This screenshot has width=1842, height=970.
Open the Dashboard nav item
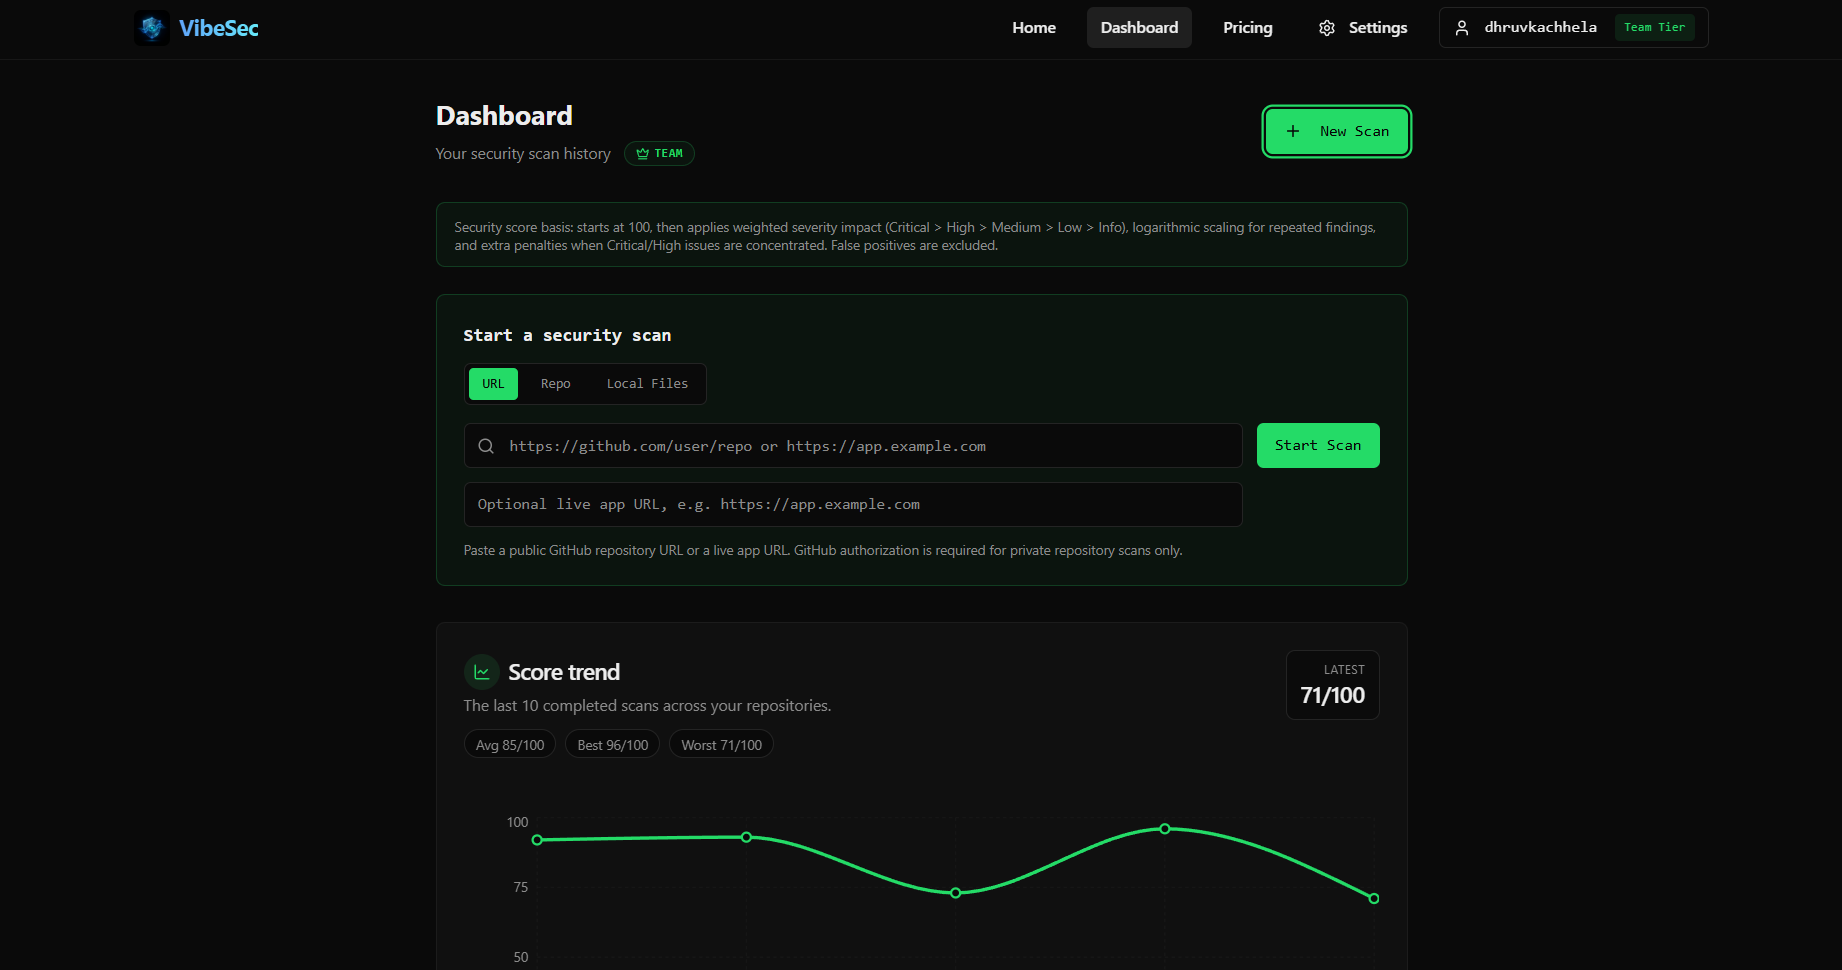pyautogui.click(x=1139, y=28)
